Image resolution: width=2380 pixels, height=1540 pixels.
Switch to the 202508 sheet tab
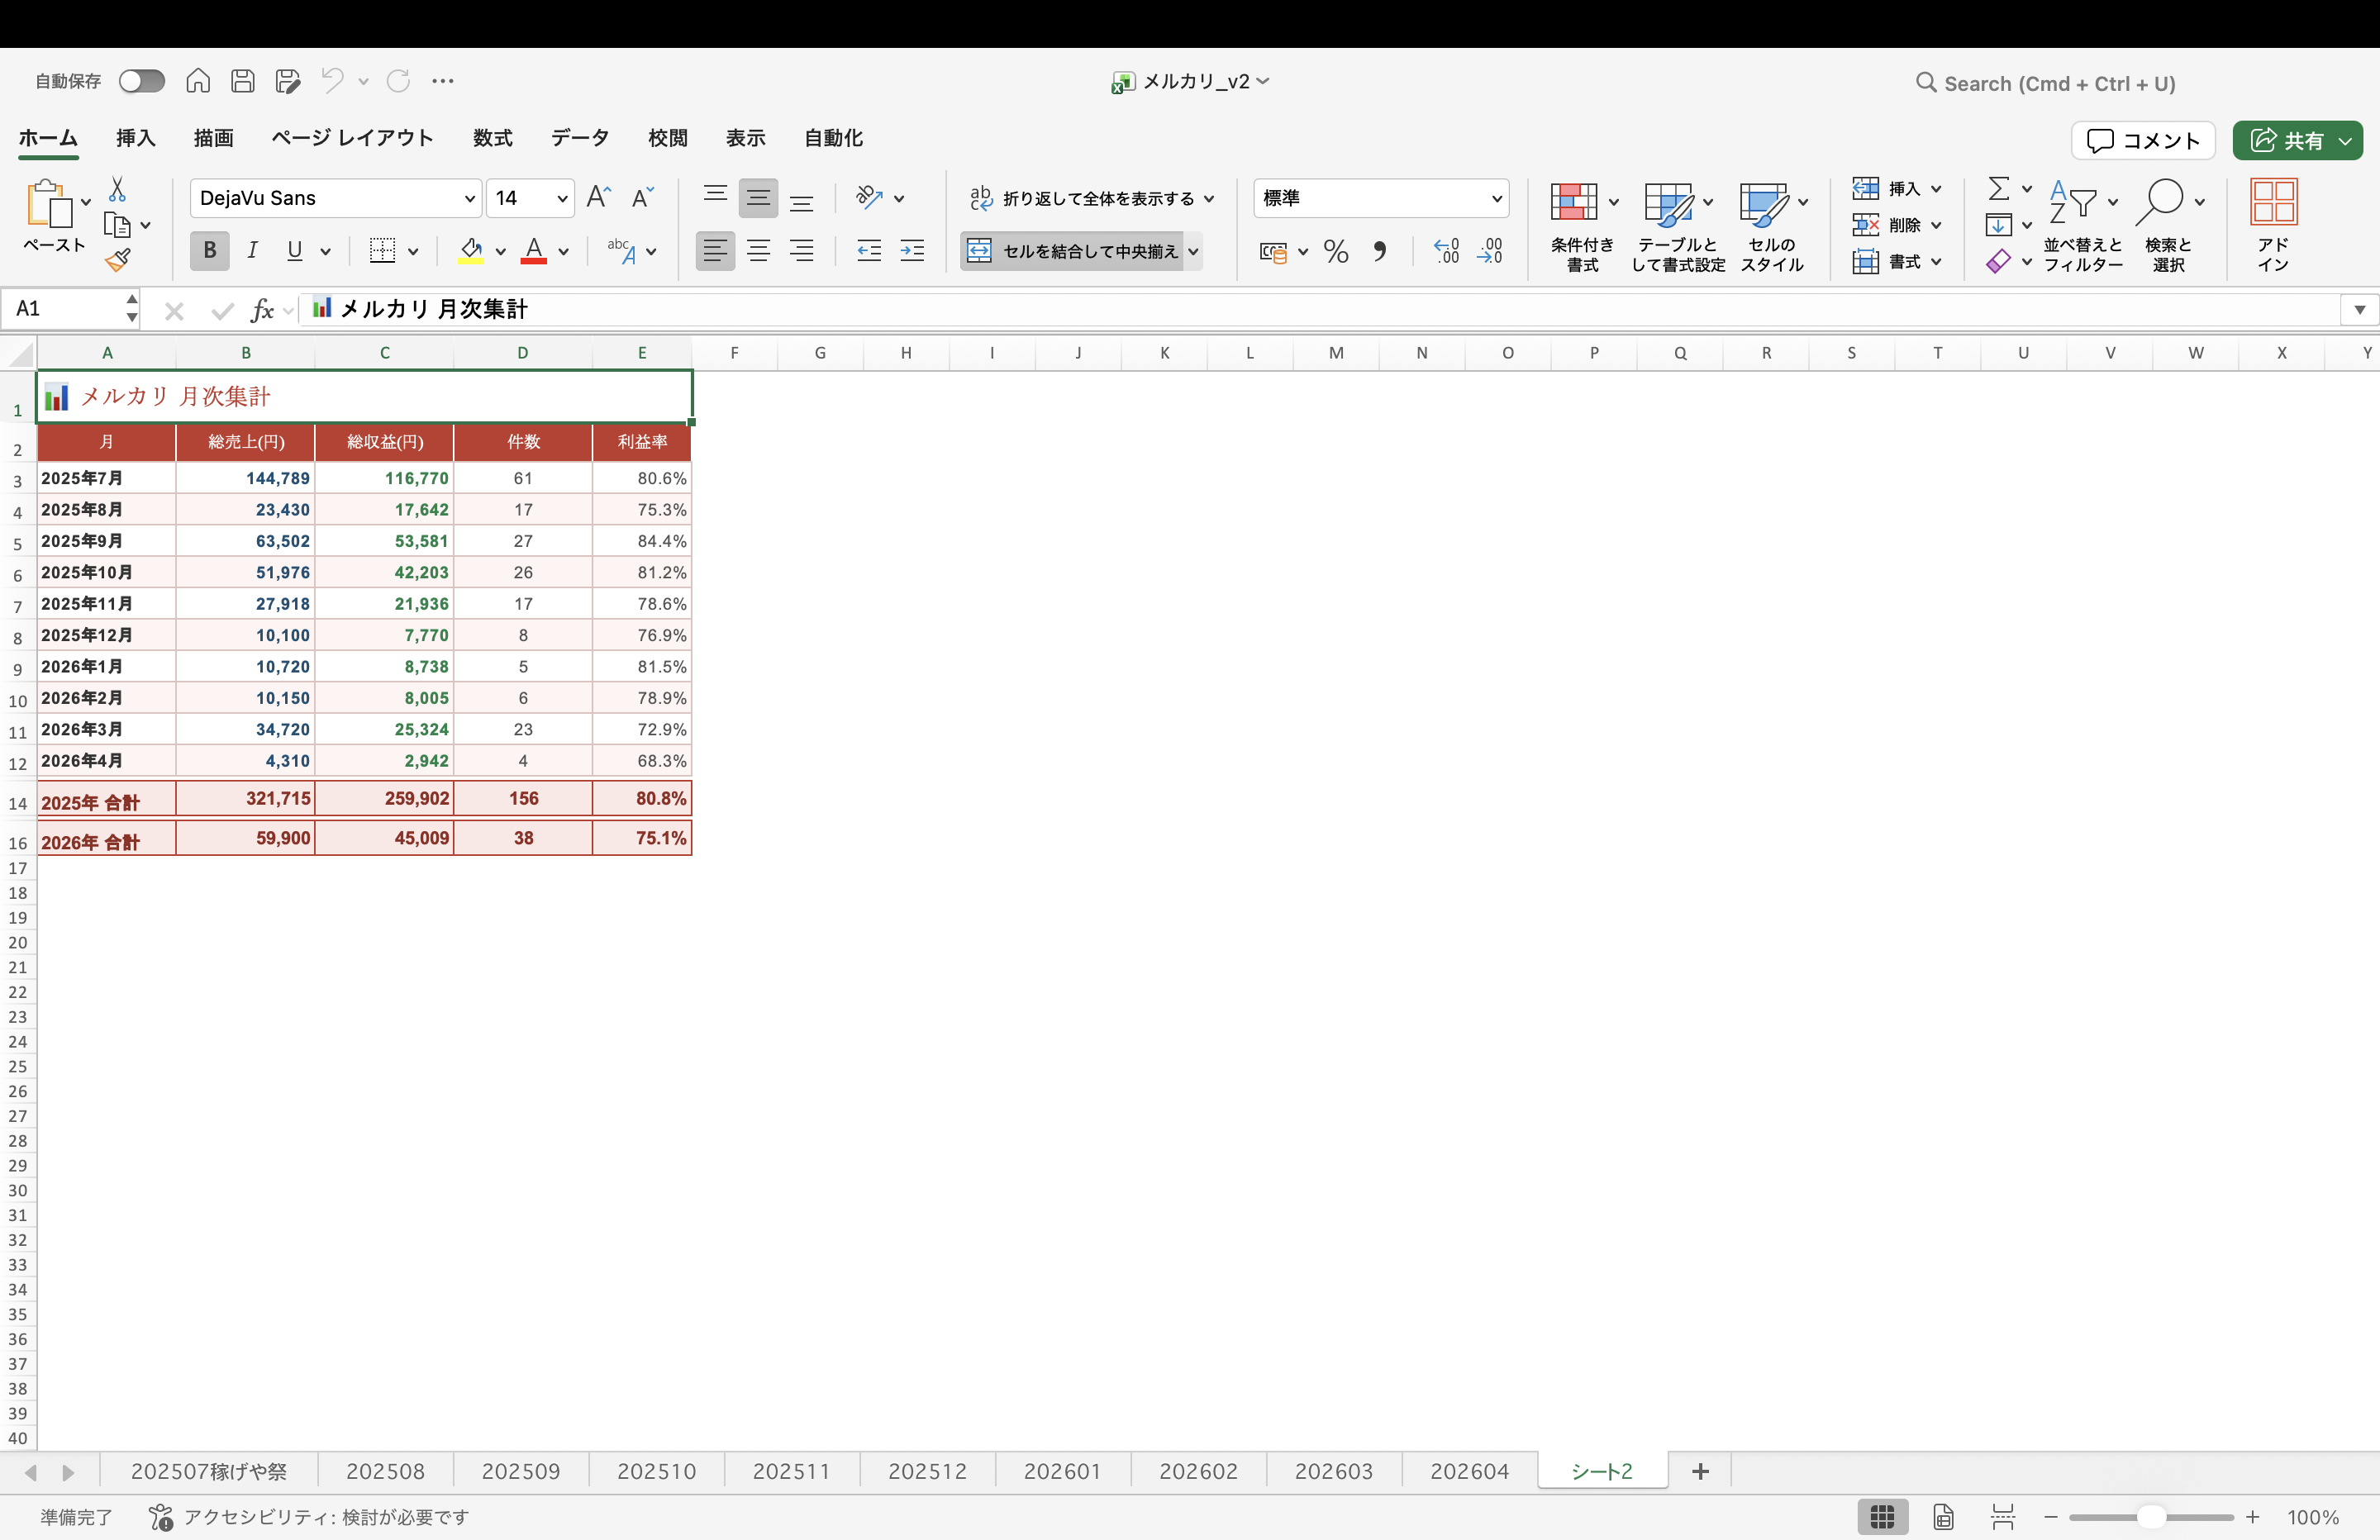coord(386,1471)
